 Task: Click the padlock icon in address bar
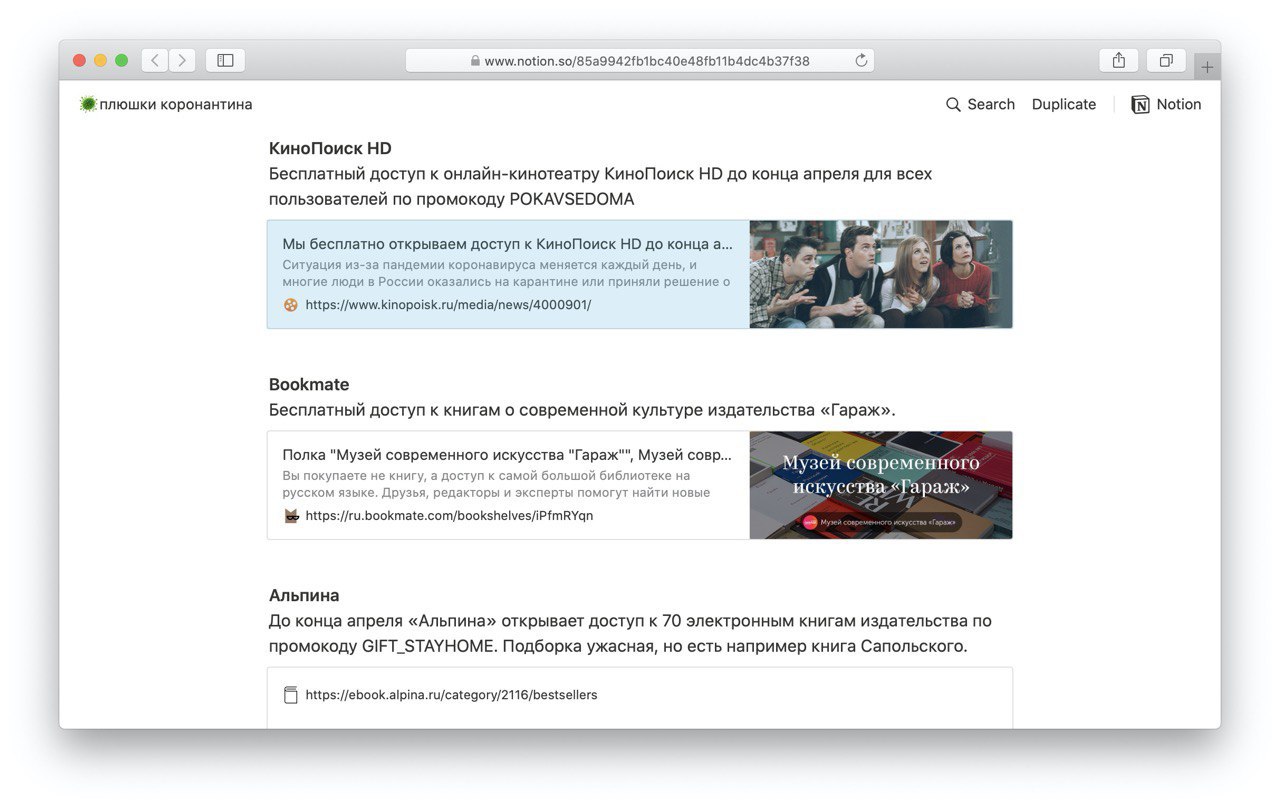pos(475,61)
